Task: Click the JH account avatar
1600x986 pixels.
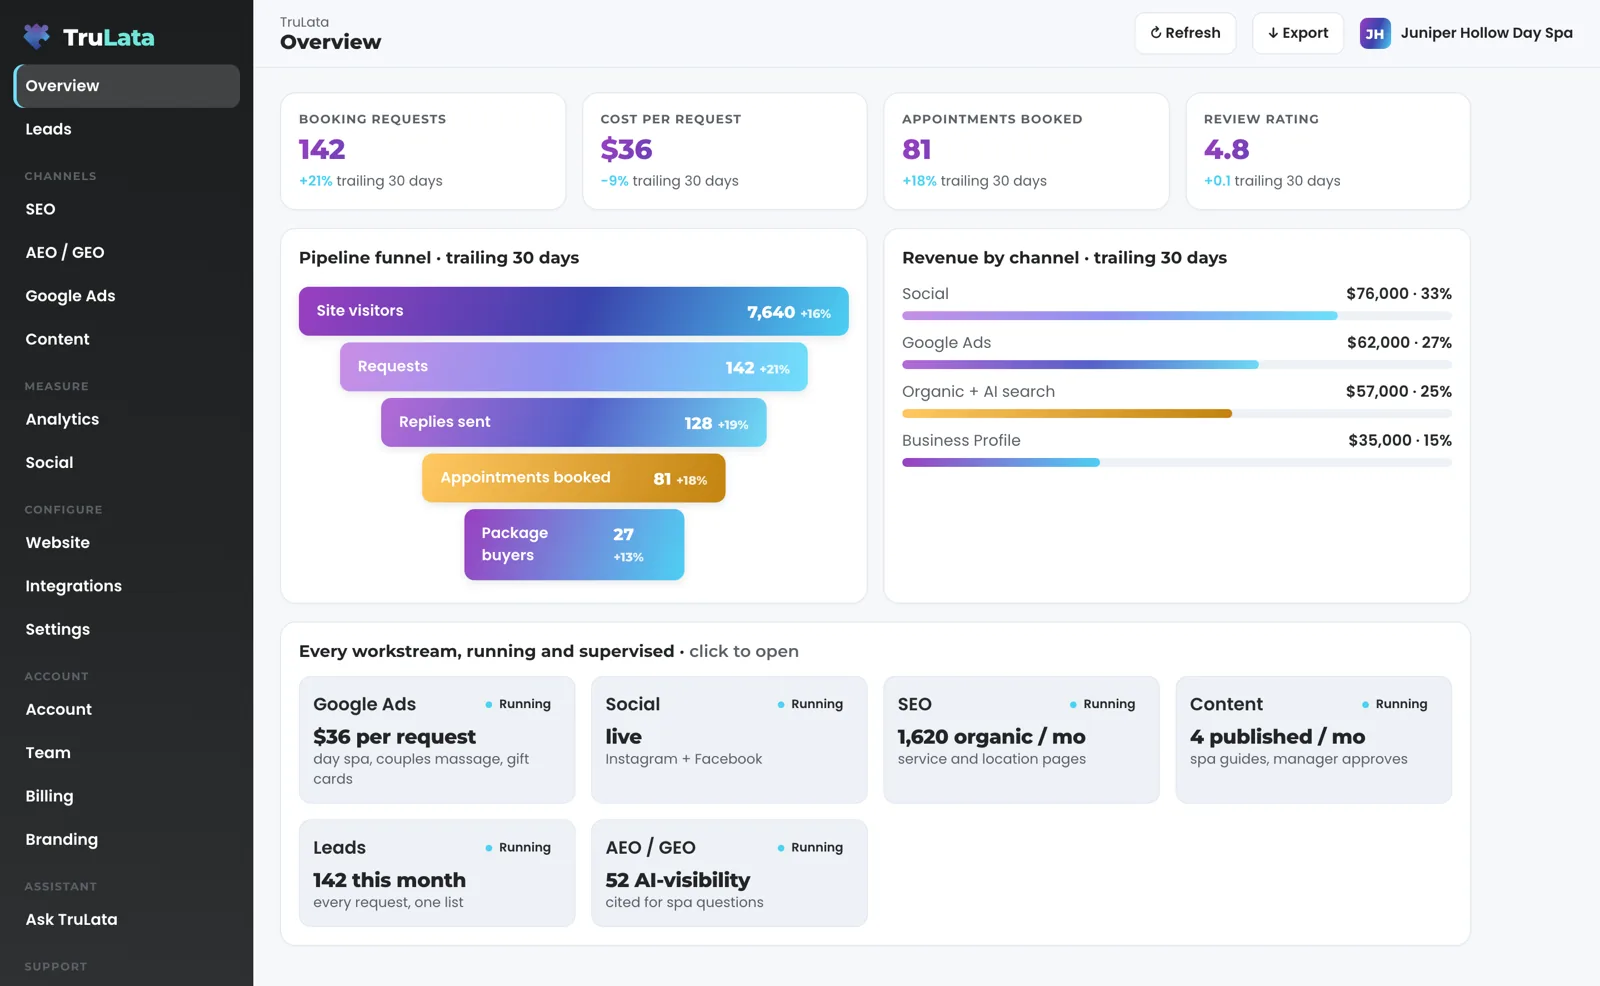Action: tap(1375, 33)
